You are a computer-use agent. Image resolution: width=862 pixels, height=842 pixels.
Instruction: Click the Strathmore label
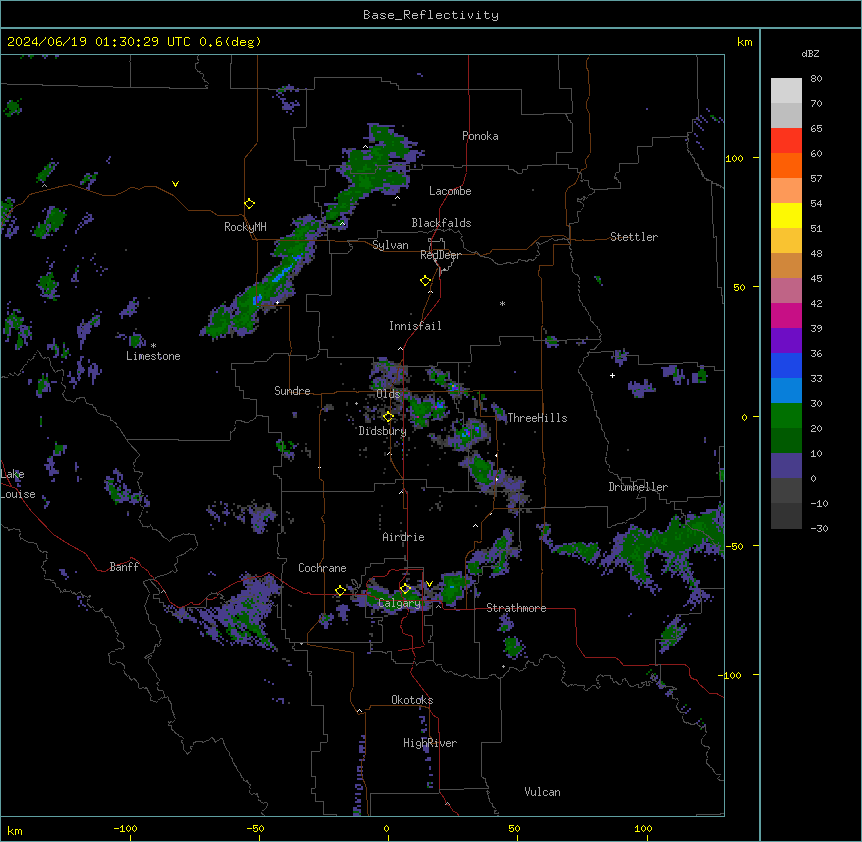coord(516,608)
